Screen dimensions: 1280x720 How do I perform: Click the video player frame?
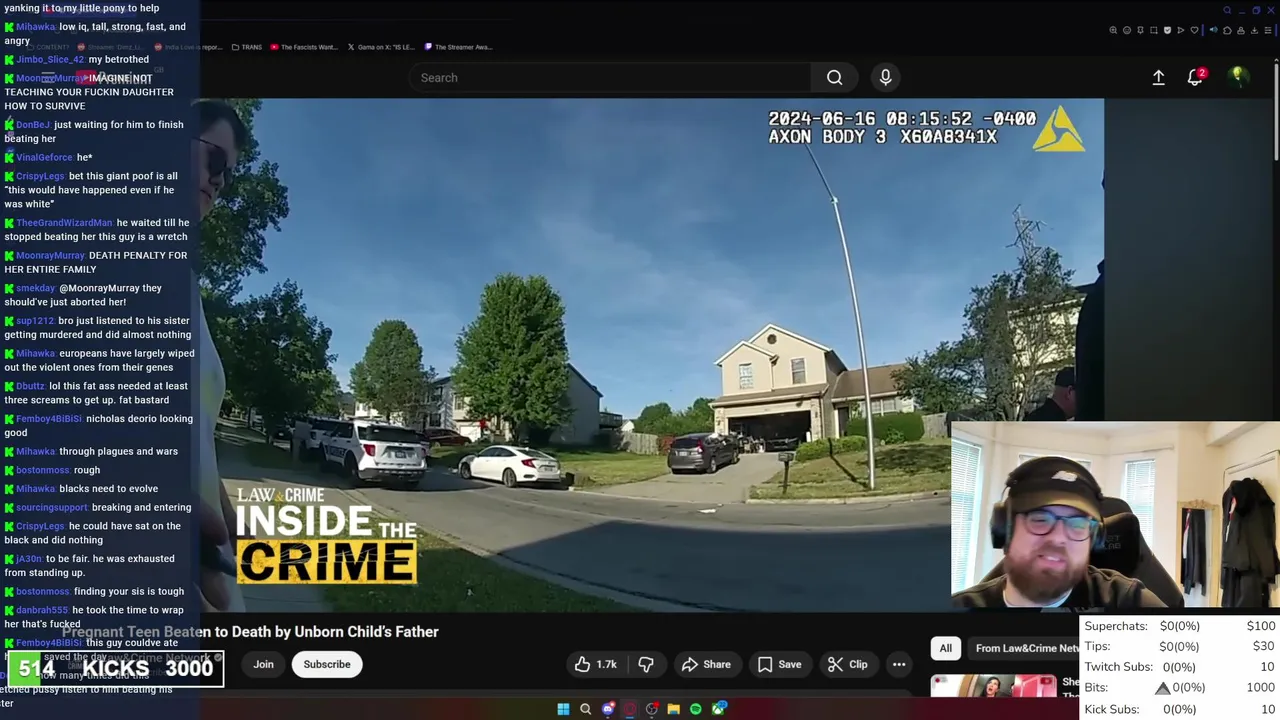click(x=652, y=355)
